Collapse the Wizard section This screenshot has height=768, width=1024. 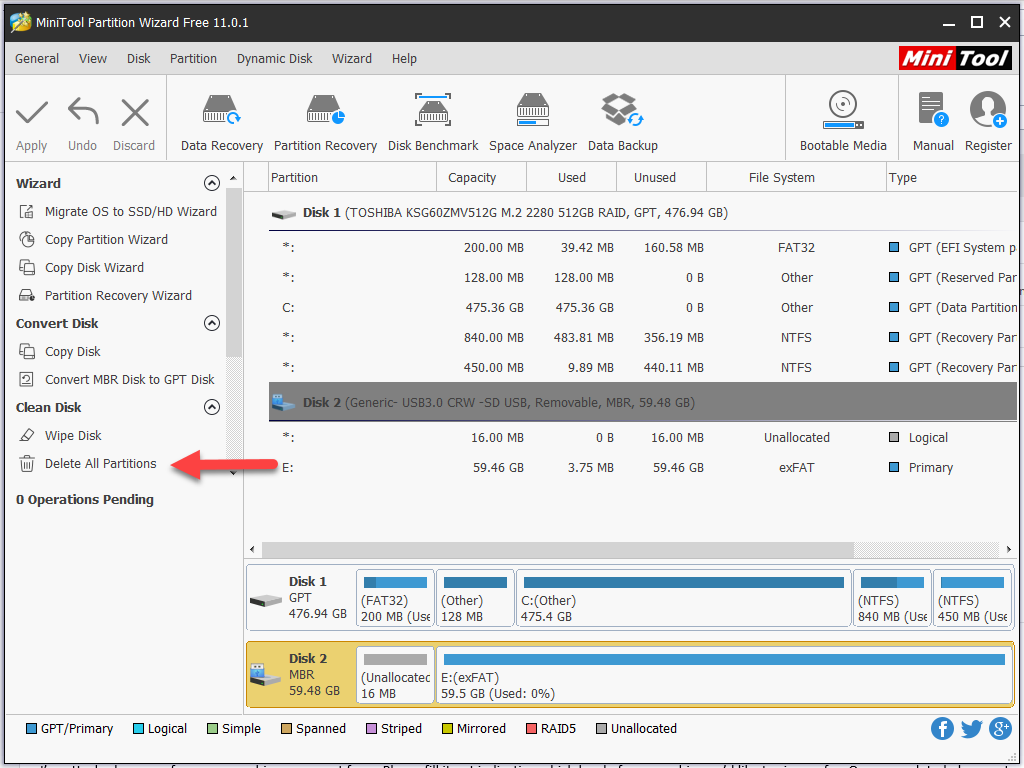click(211, 183)
